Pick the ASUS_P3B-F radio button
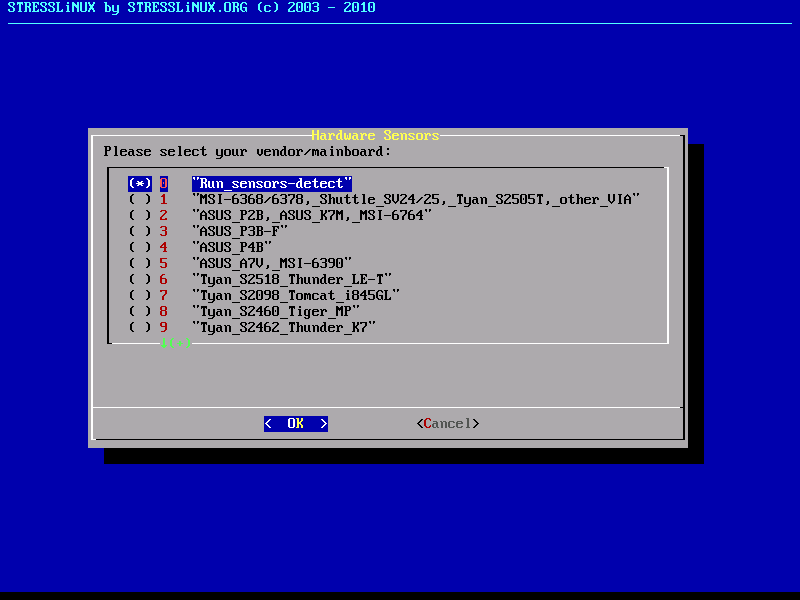Screen dimensions: 800x600 (x=140, y=232)
